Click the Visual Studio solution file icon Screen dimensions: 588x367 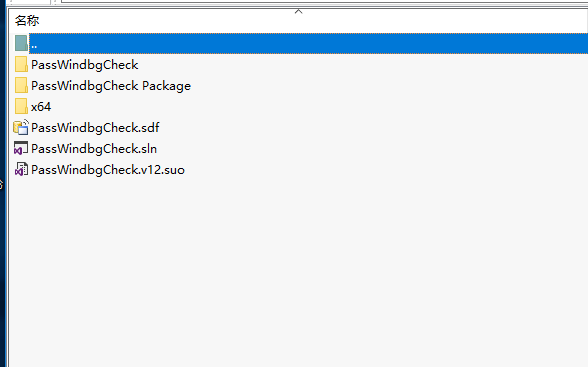(21, 148)
